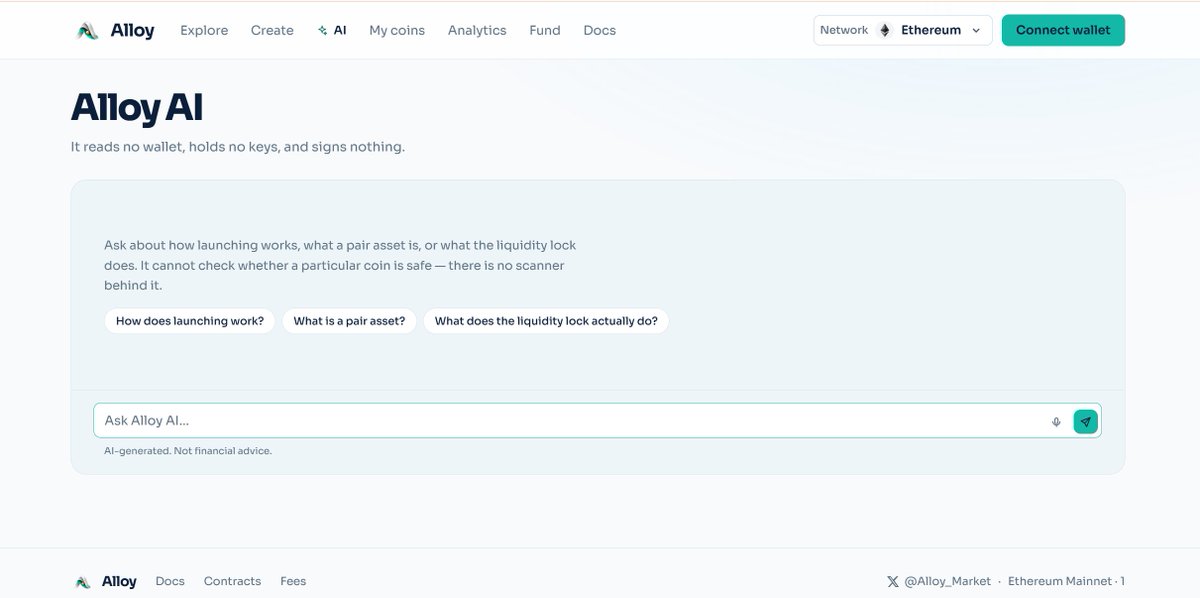Open the Create page
Screen dimensions: 1200x598
[x=272, y=31]
